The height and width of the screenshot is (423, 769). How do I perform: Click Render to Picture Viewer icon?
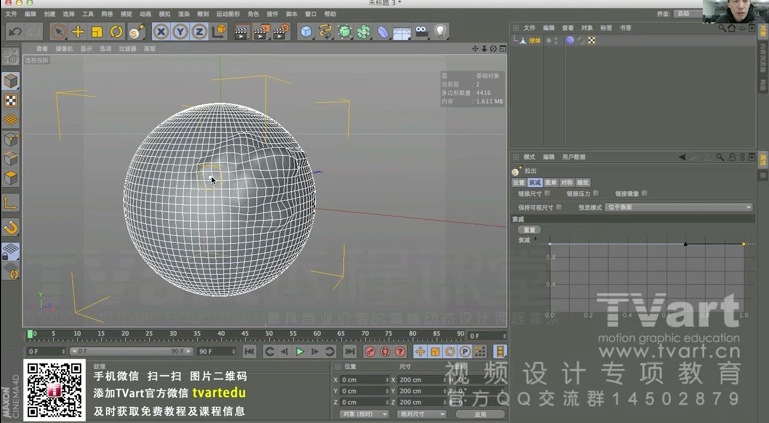click(261, 32)
